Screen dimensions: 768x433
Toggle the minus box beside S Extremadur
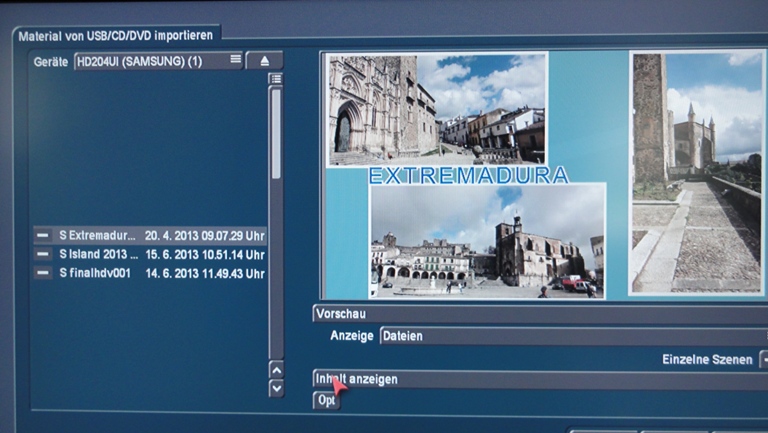(43, 236)
